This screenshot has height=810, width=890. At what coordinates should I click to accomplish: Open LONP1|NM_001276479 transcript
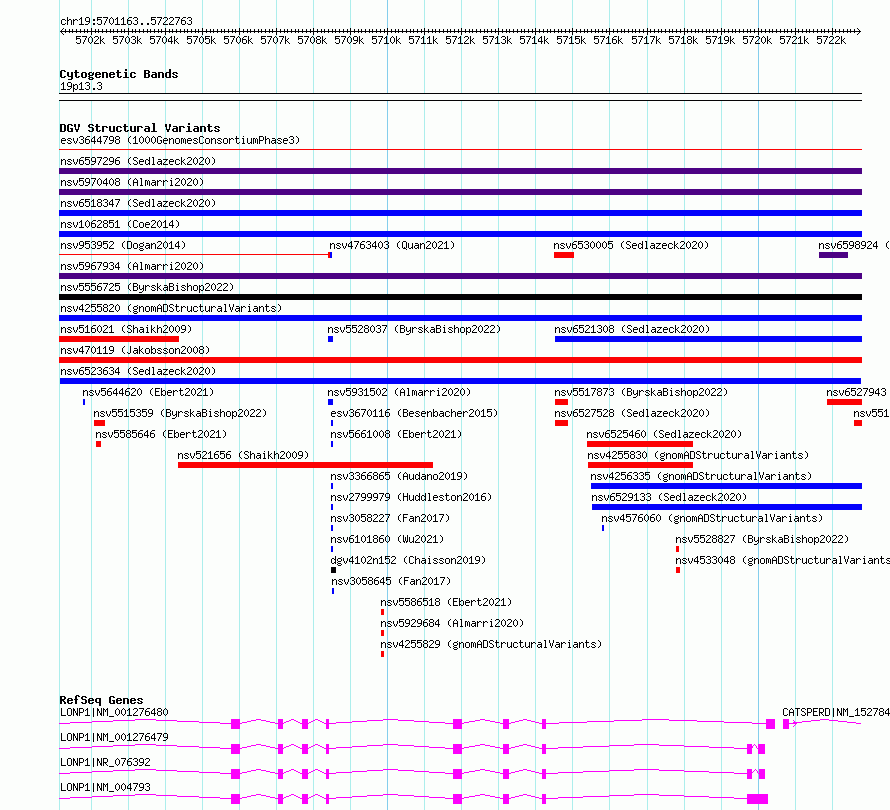[x=114, y=737]
